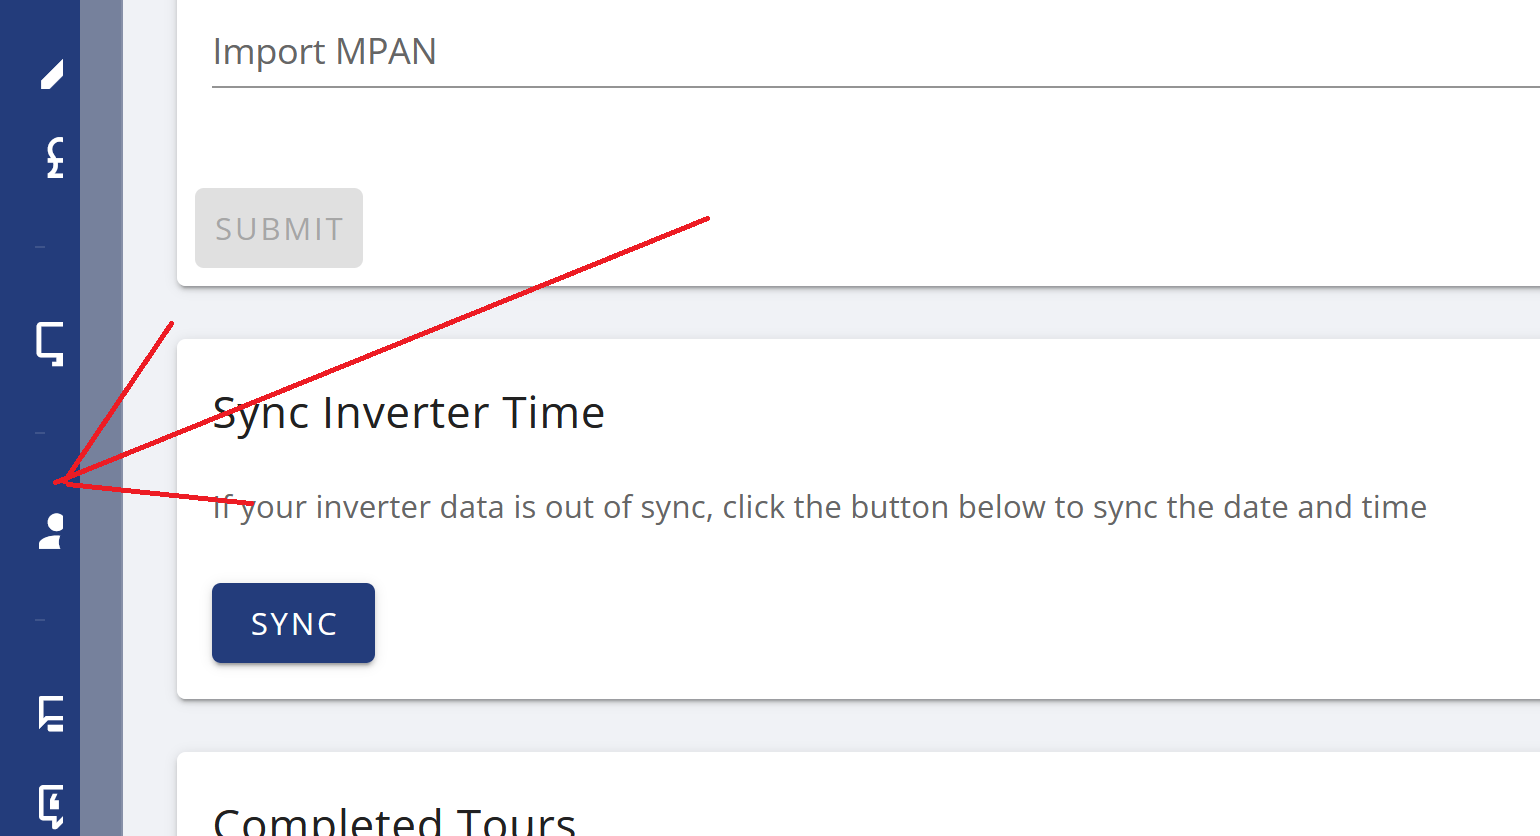Click the divider dash below the person icon

click(40, 620)
